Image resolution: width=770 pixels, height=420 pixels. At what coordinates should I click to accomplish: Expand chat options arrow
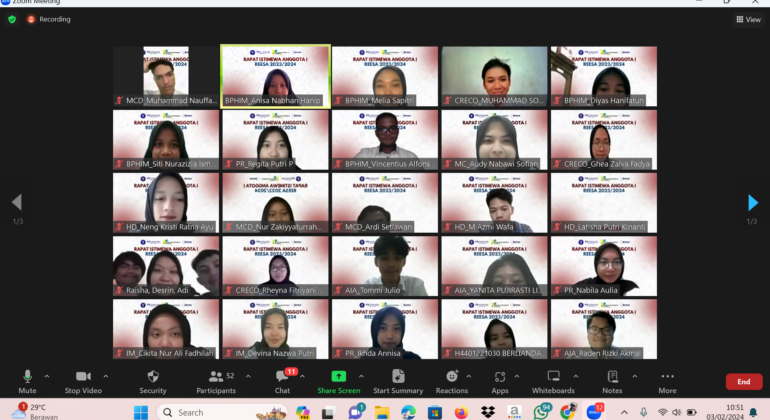coord(302,376)
